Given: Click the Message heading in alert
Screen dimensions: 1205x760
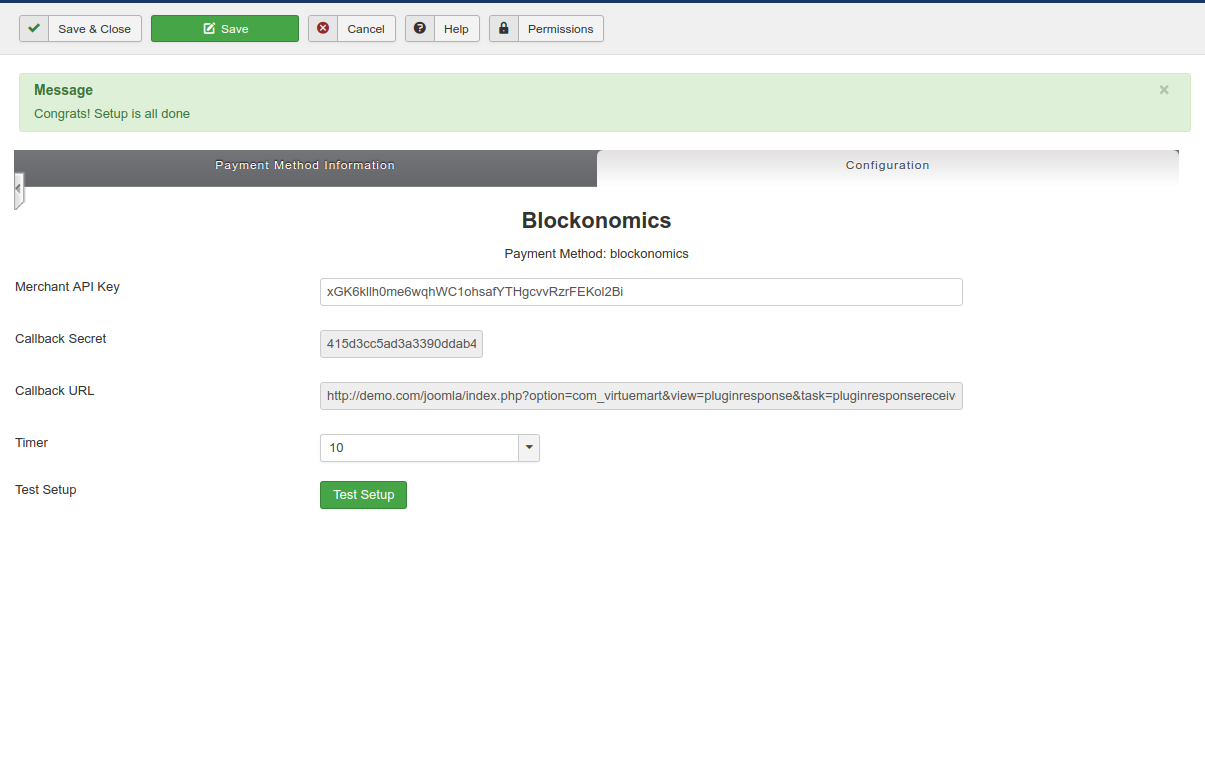Looking at the screenshot, I should pos(63,90).
